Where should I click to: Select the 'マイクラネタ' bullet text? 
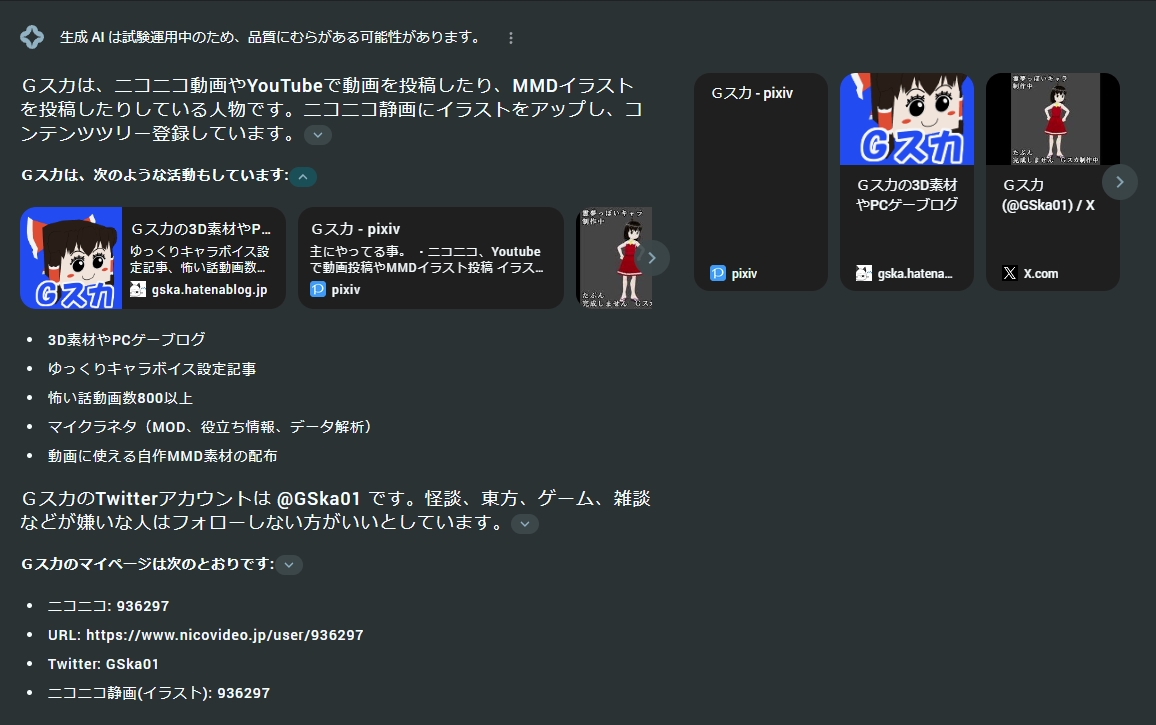point(212,427)
